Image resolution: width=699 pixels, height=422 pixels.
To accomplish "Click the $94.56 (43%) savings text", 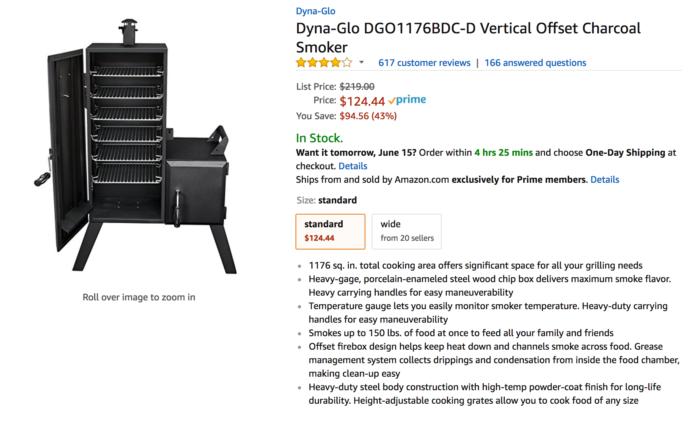I will [368, 116].
